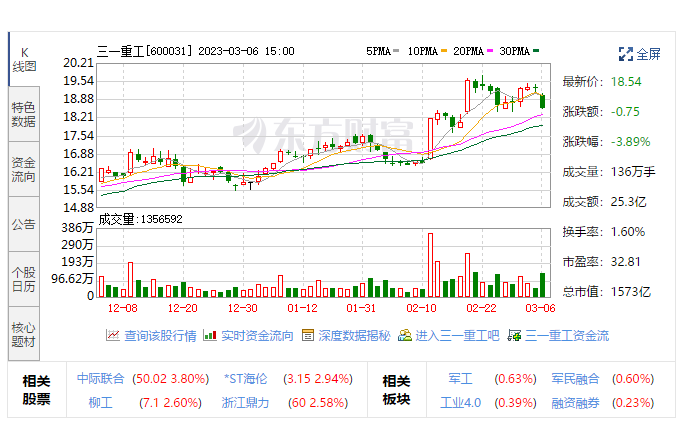Click the people icon beside 进入三一重工吧
The height and width of the screenshot is (446, 684).
point(405,335)
